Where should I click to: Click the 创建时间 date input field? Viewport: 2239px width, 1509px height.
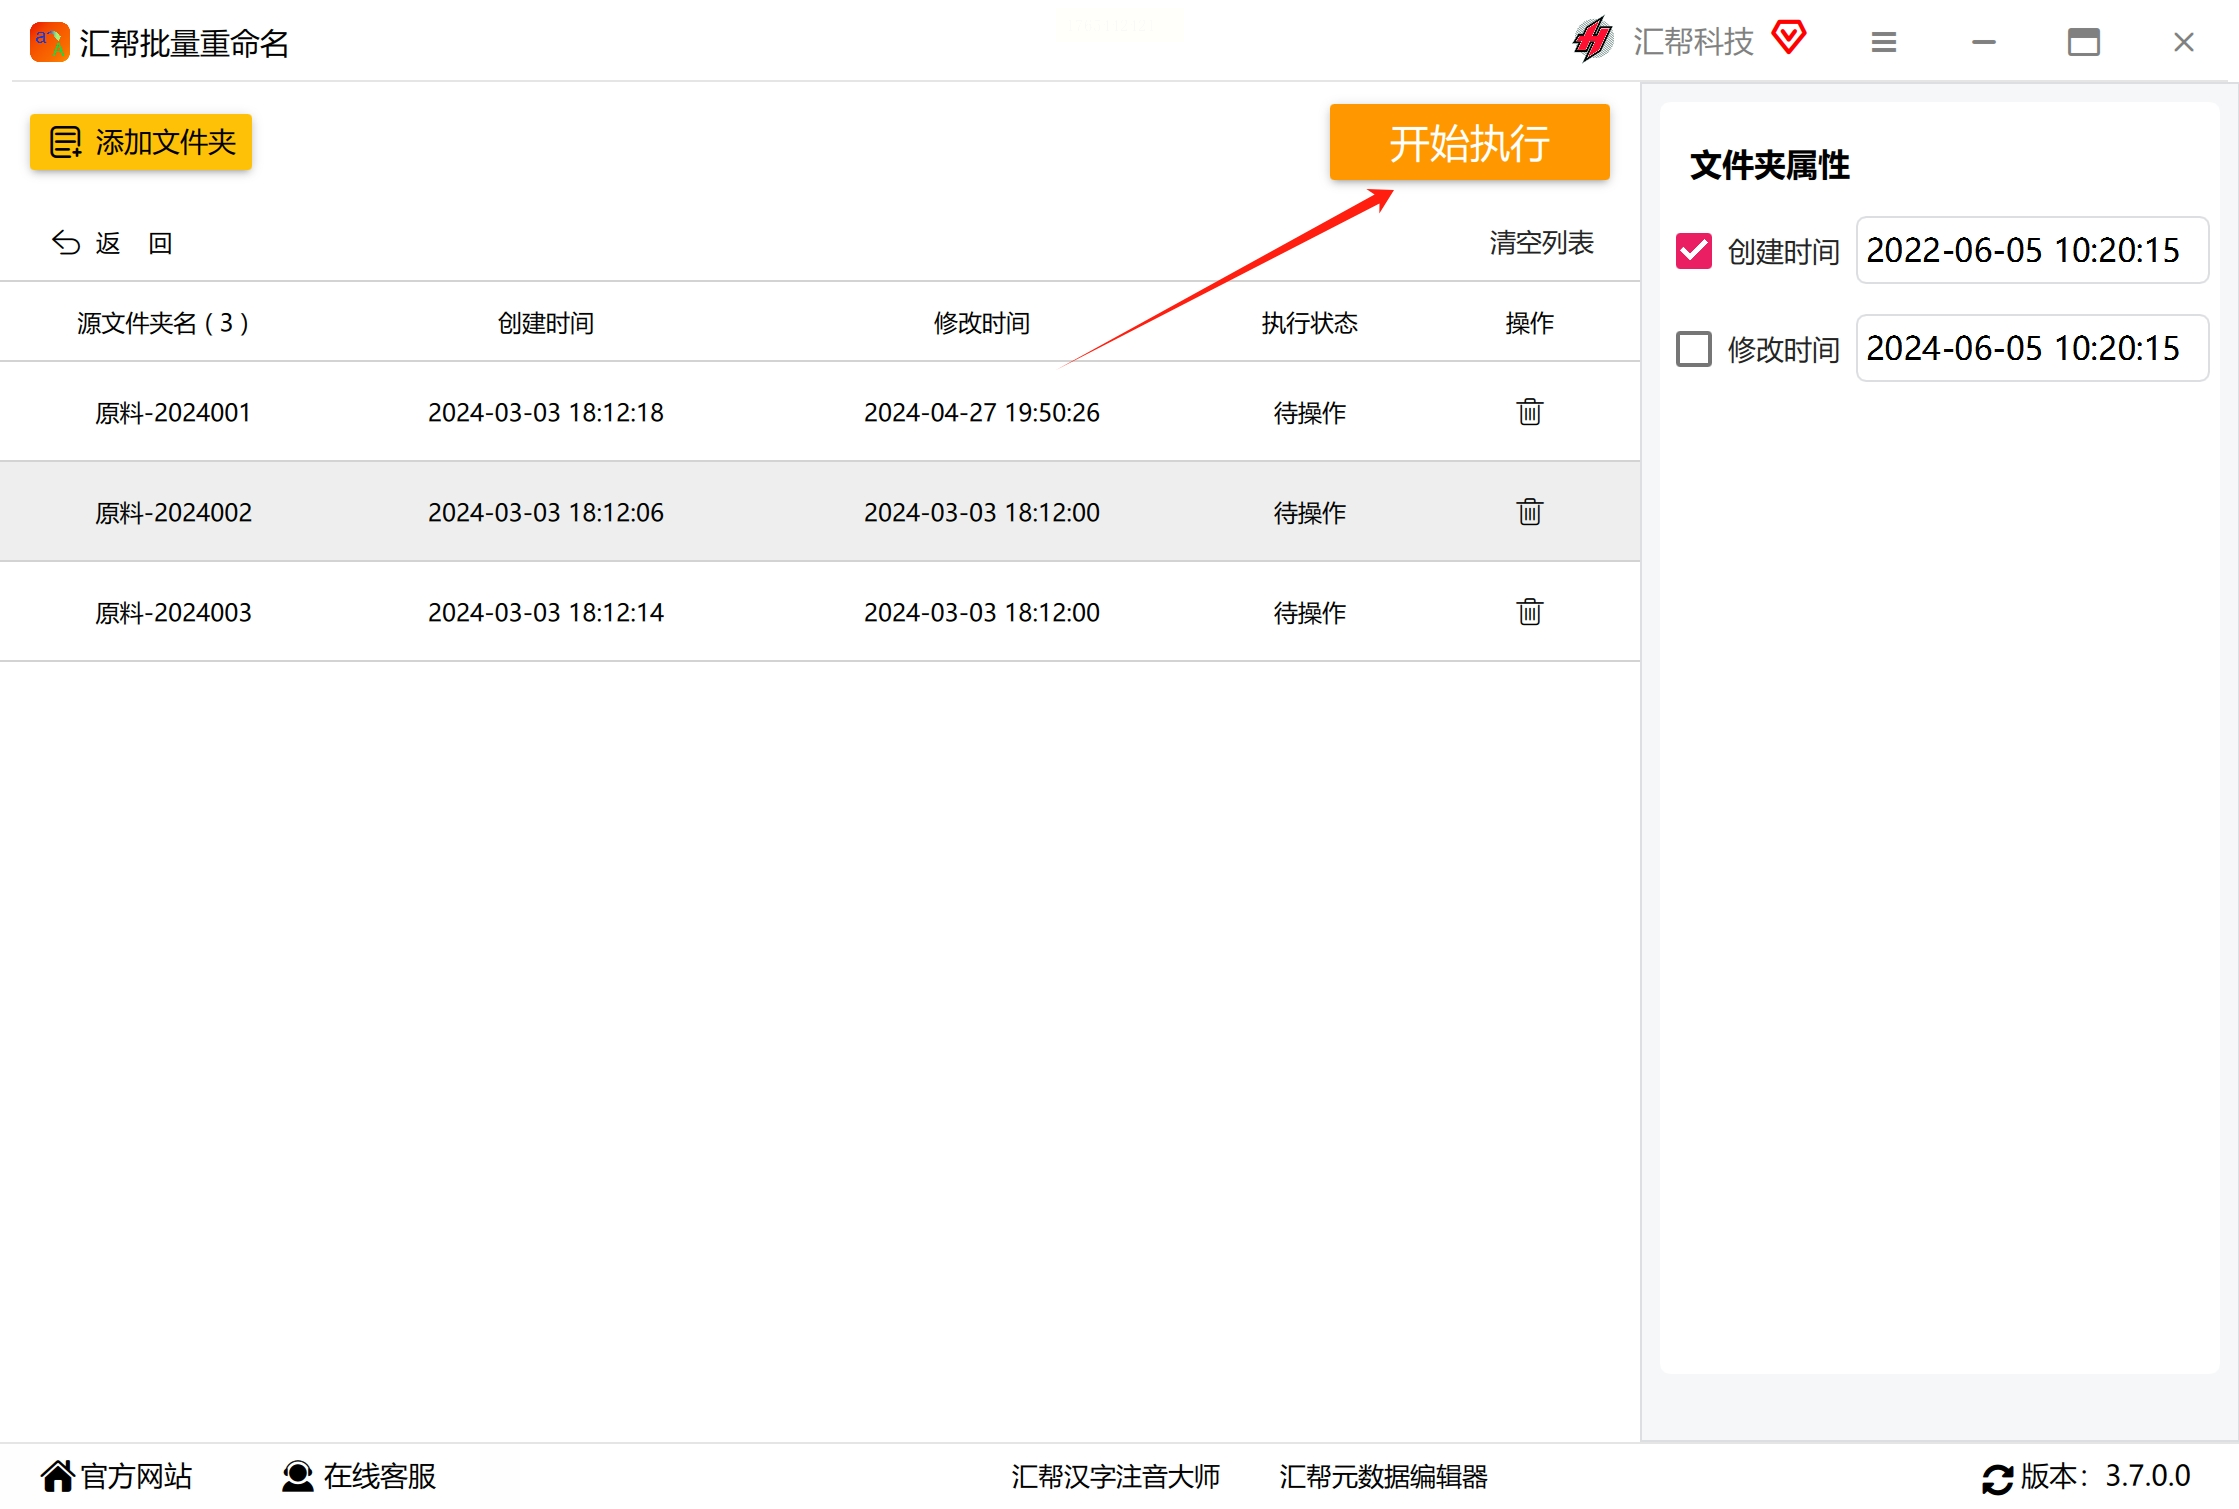pyautogui.click(x=2030, y=251)
